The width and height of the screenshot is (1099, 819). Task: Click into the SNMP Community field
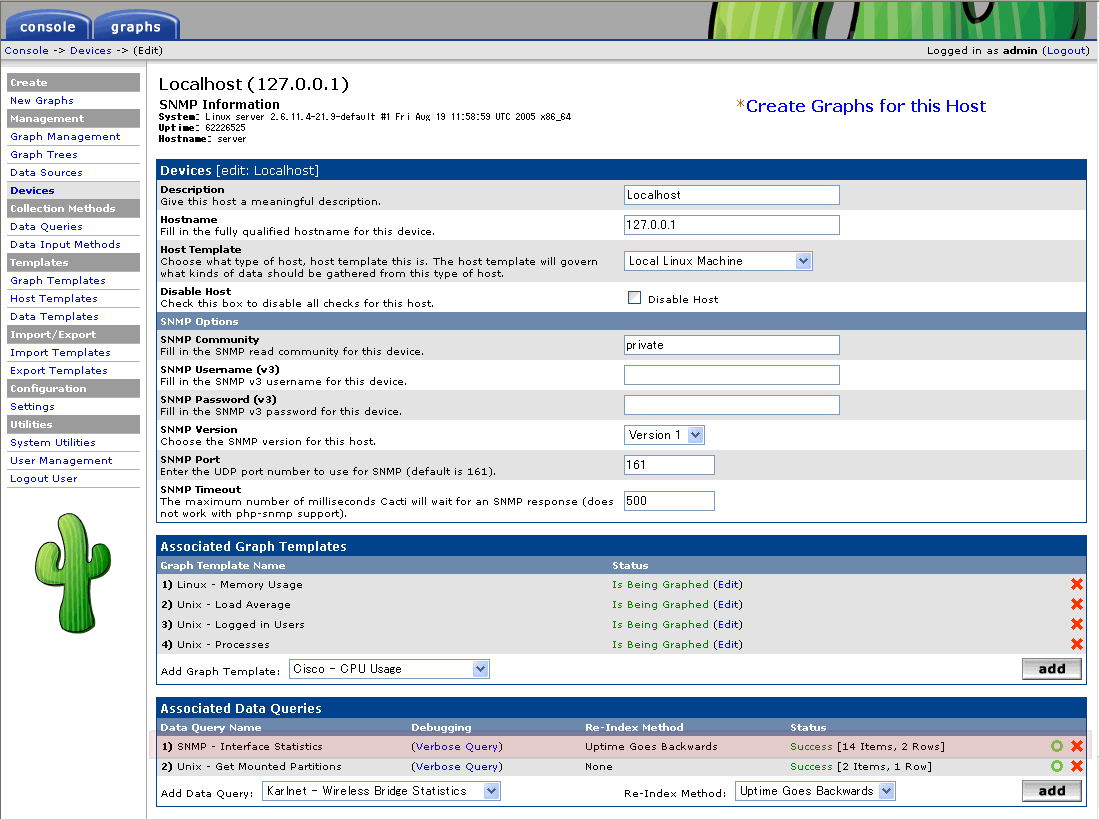coord(731,345)
